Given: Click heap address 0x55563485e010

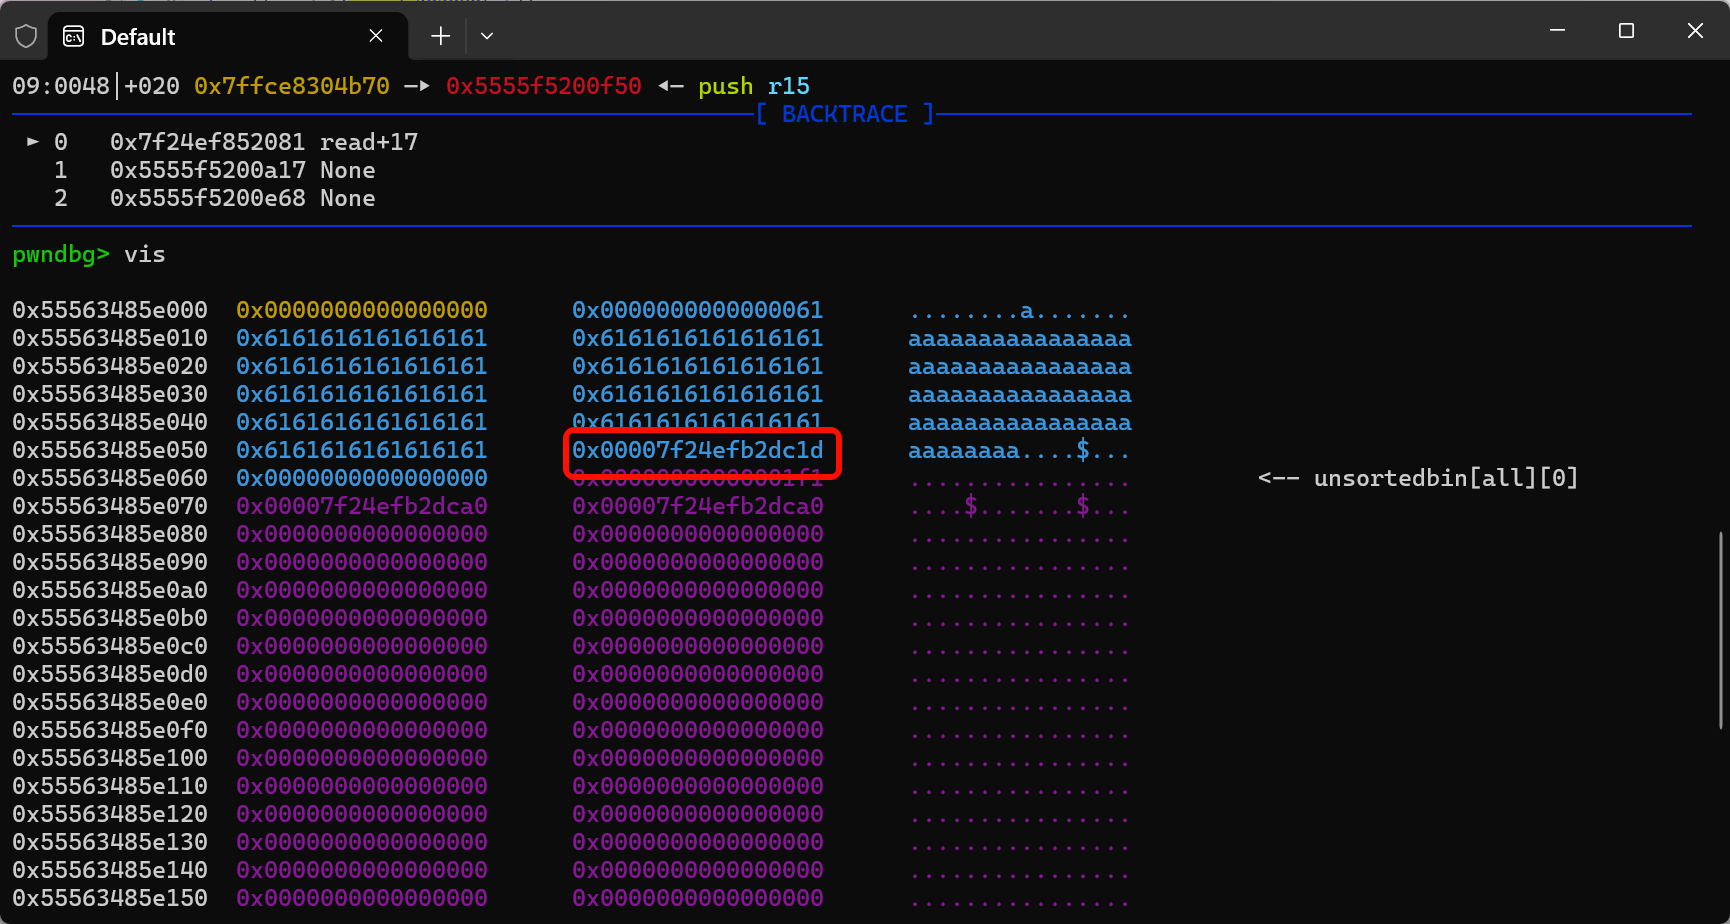Looking at the screenshot, I should click(x=110, y=338).
